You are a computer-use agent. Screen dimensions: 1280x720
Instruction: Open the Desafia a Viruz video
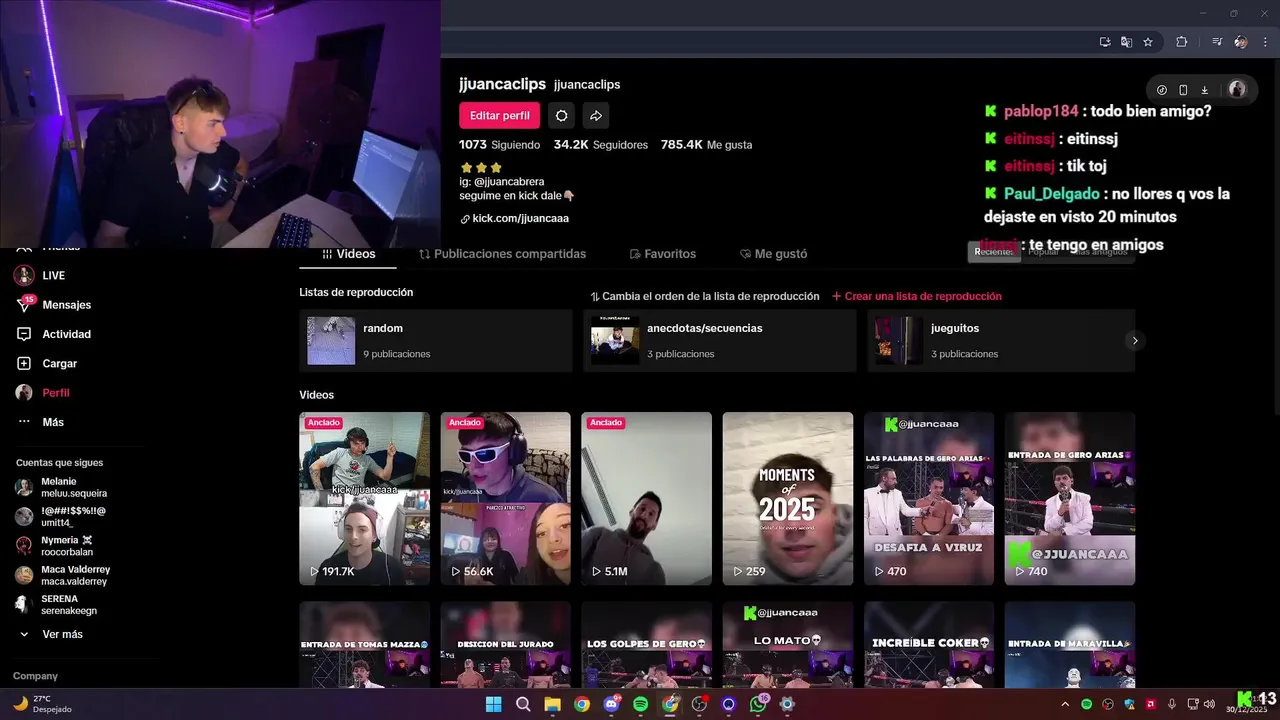coord(929,499)
